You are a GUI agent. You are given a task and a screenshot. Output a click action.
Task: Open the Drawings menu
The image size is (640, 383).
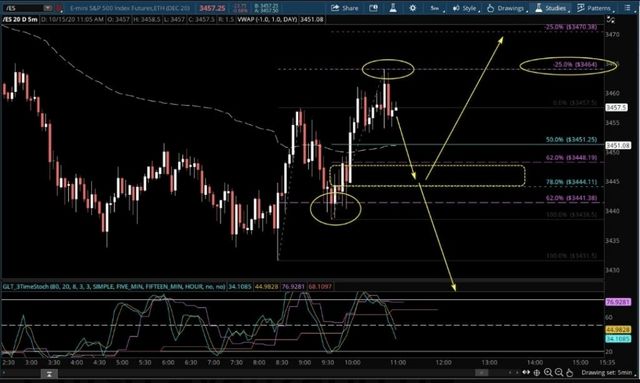(506, 8)
